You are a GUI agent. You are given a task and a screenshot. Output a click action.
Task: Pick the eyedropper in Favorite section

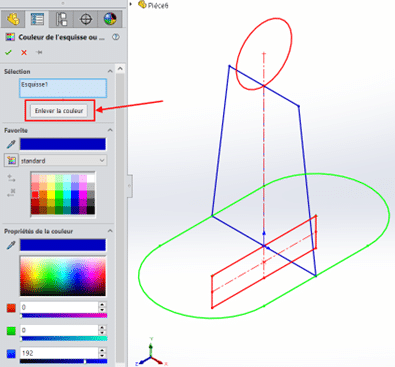pos(11,144)
